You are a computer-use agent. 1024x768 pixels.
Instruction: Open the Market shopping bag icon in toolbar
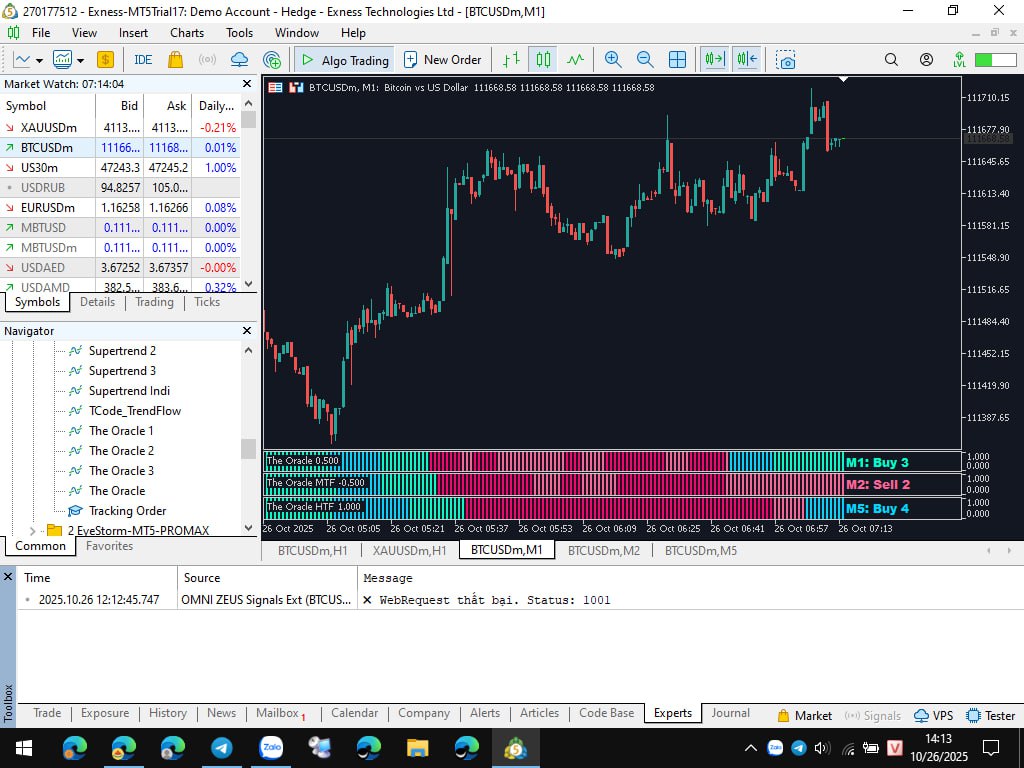[x=175, y=59]
